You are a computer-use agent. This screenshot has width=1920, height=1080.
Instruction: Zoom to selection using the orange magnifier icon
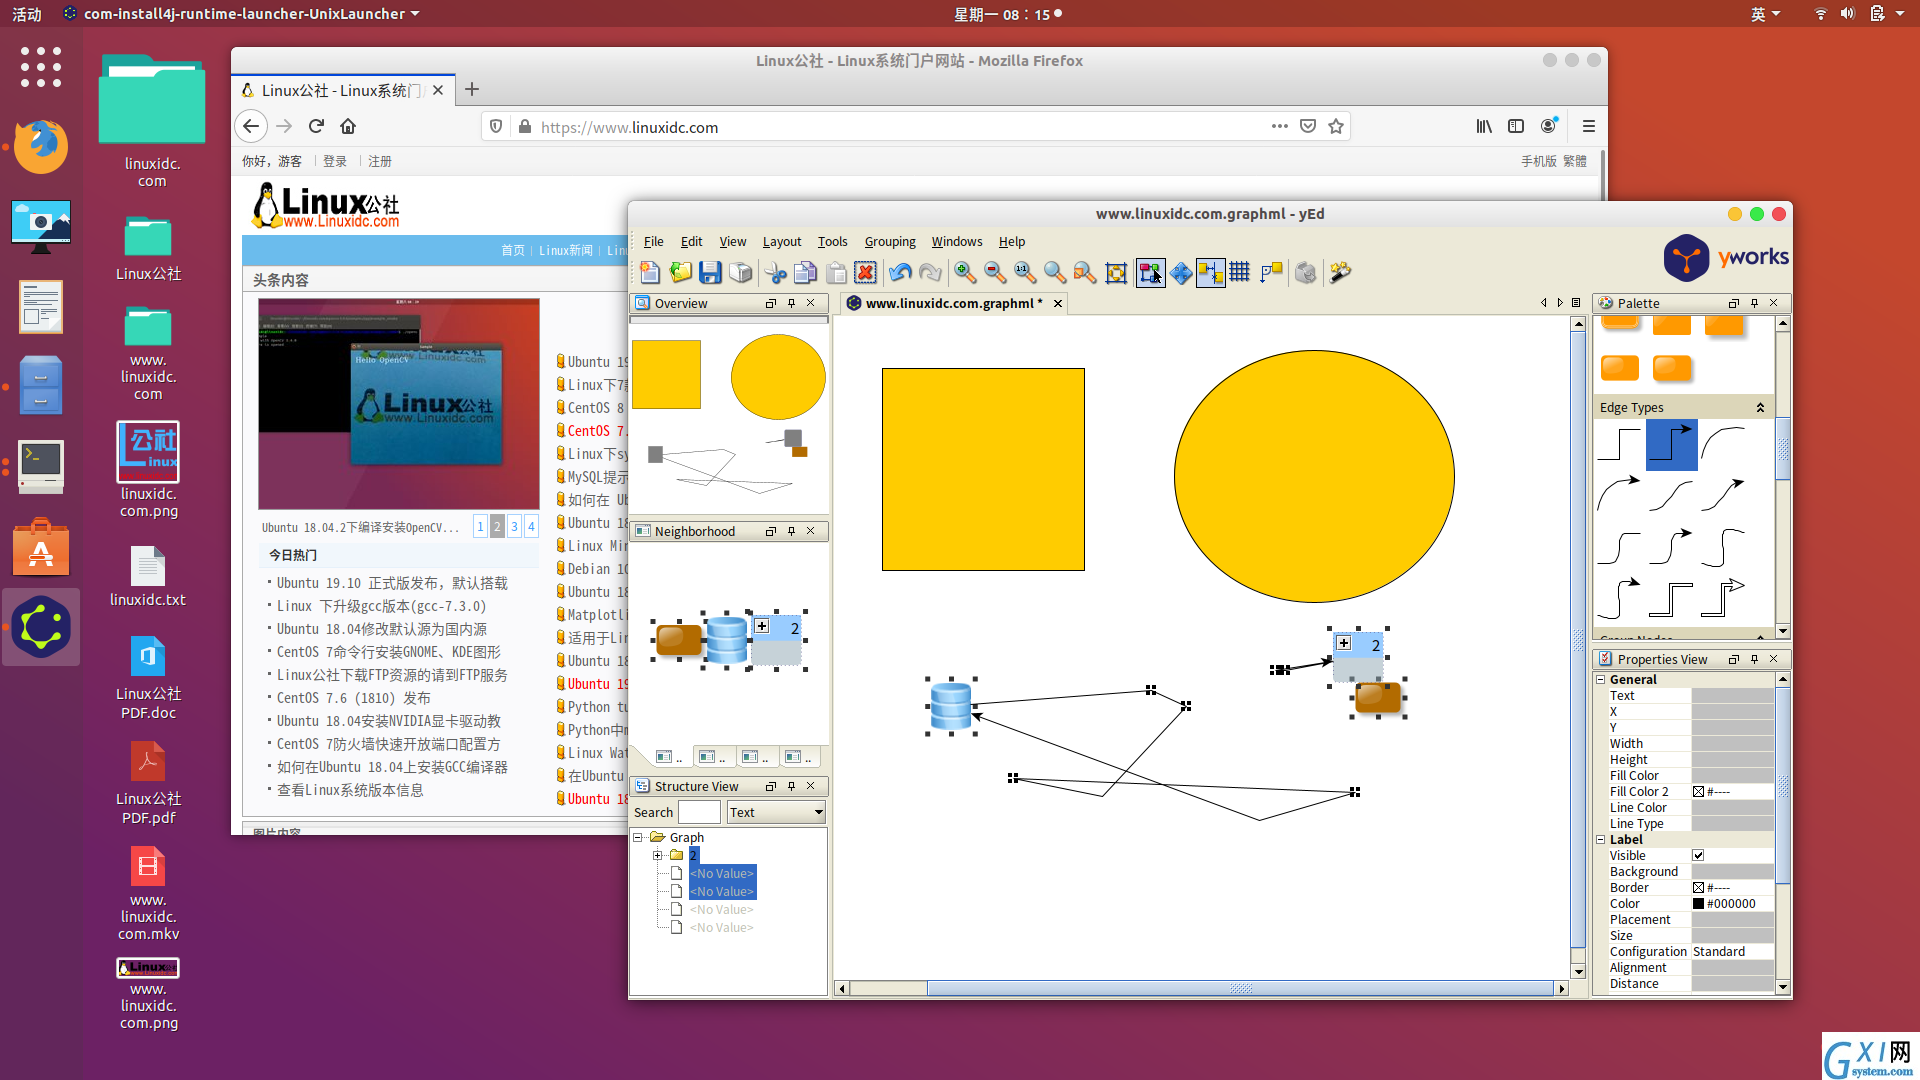click(x=1085, y=272)
